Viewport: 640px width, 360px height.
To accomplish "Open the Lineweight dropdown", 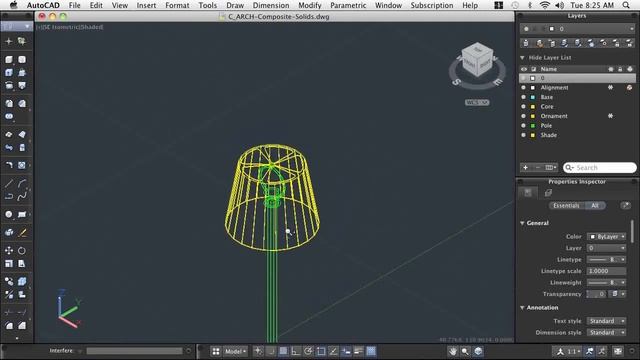I will (x=607, y=282).
